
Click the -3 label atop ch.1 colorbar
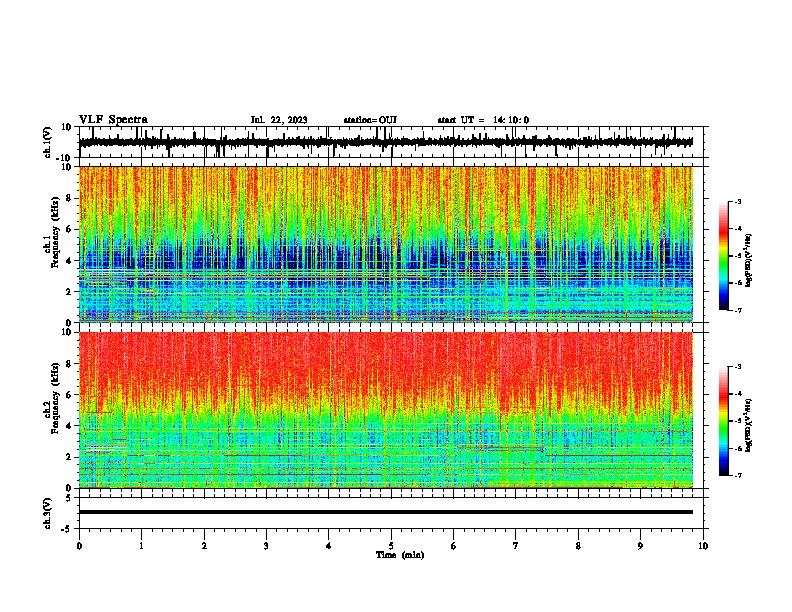pyautogui.click(x=738, y=201)
